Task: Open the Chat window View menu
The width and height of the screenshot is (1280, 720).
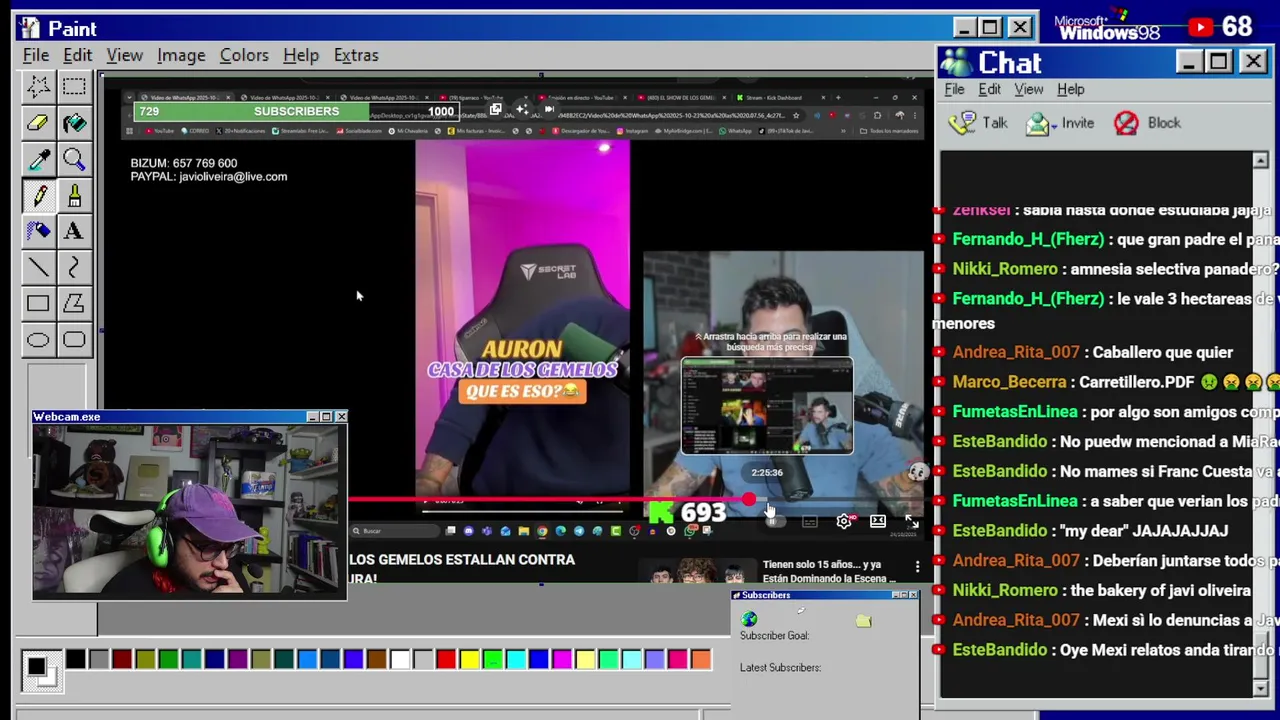Action: tap(1029, 89)
